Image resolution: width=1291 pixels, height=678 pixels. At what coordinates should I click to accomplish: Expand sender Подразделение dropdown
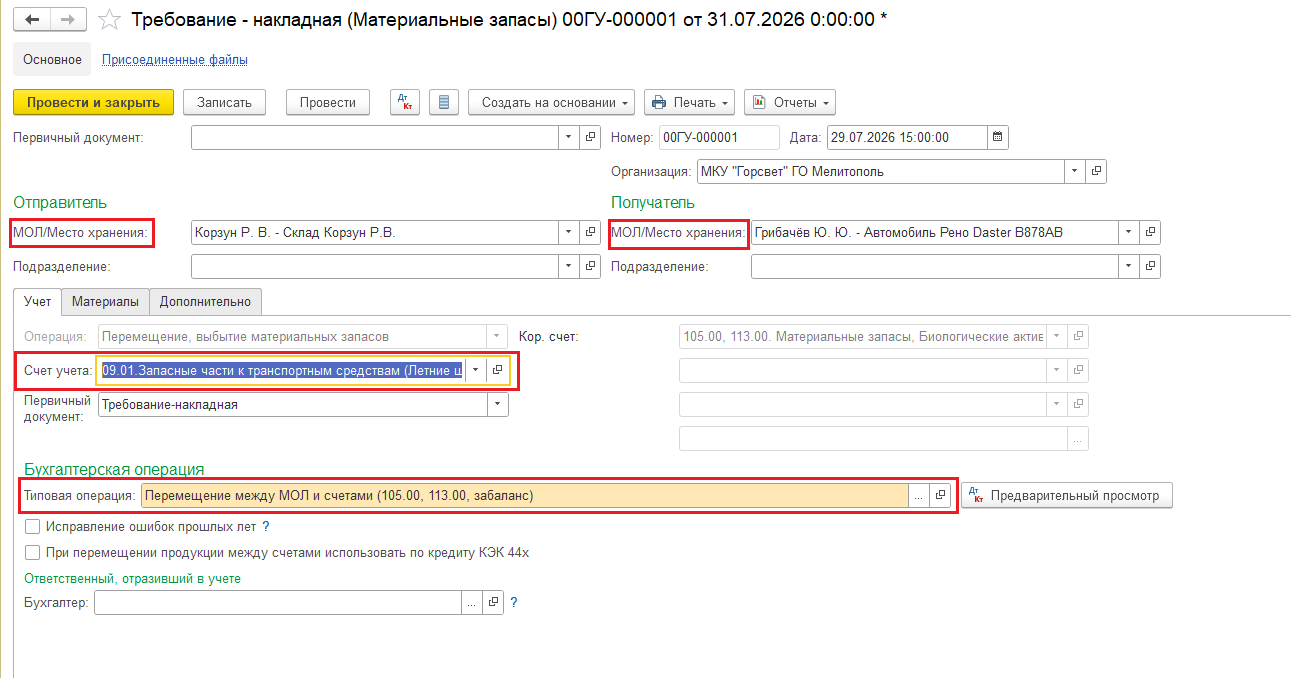[569, 266]
